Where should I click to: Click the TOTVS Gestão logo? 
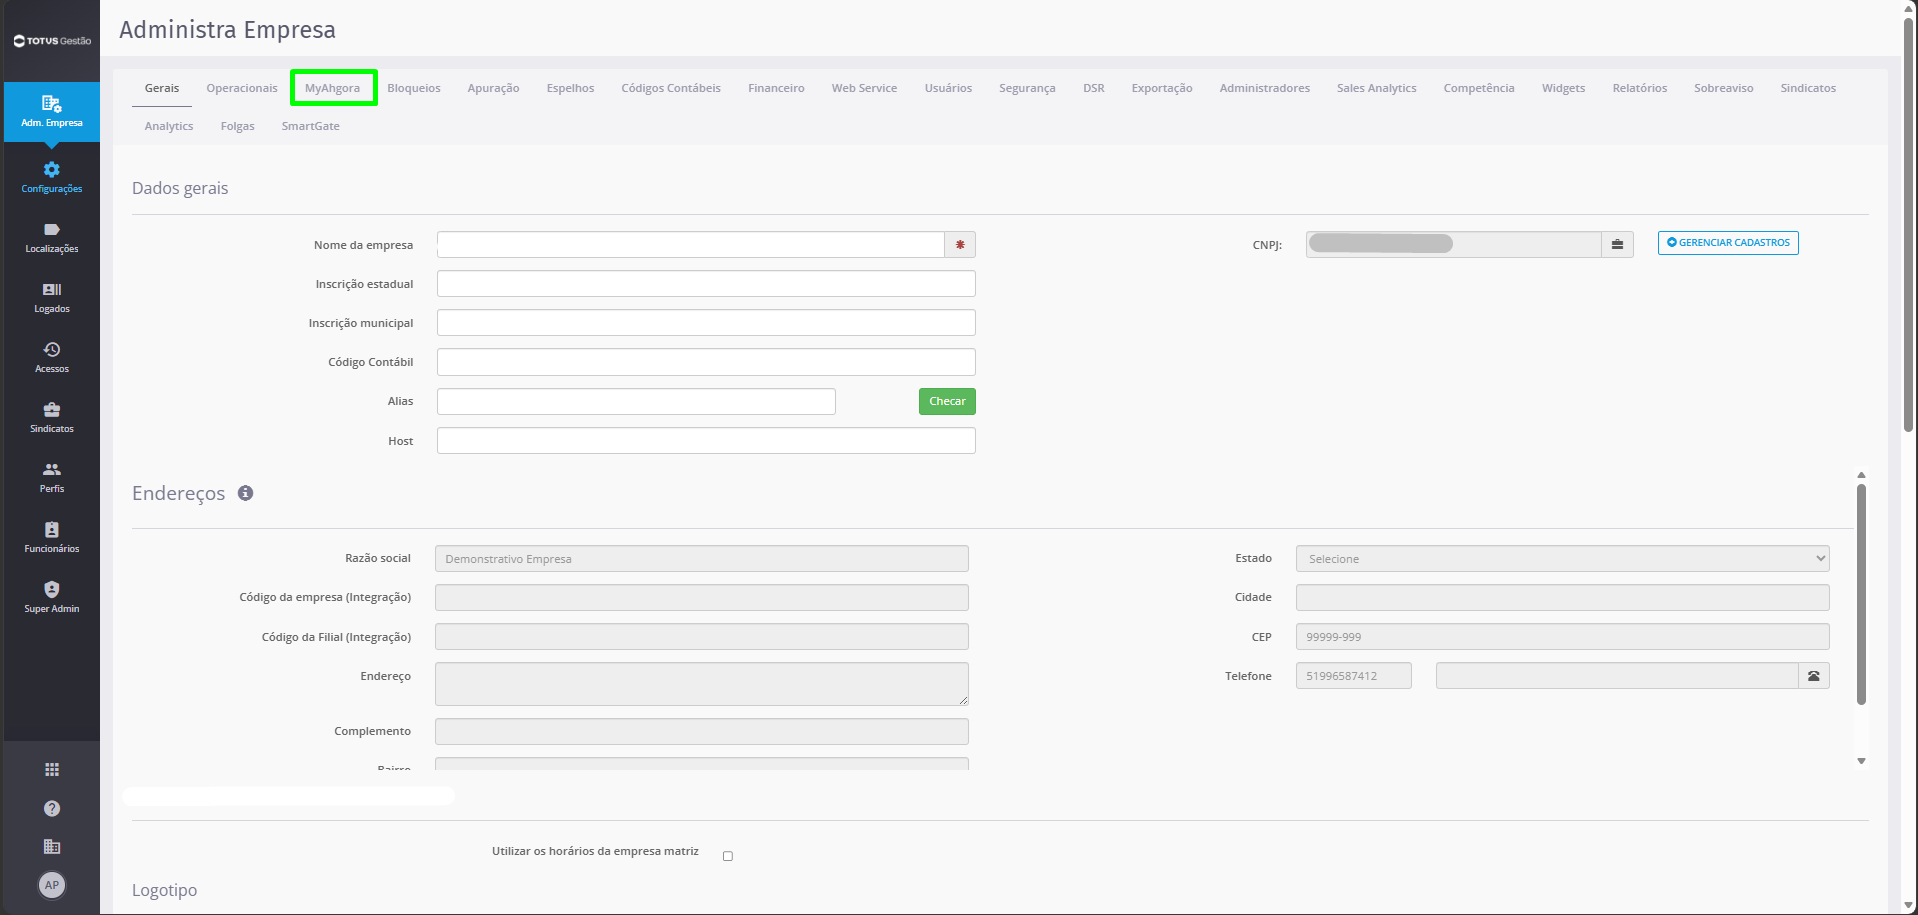click(52, 41)
